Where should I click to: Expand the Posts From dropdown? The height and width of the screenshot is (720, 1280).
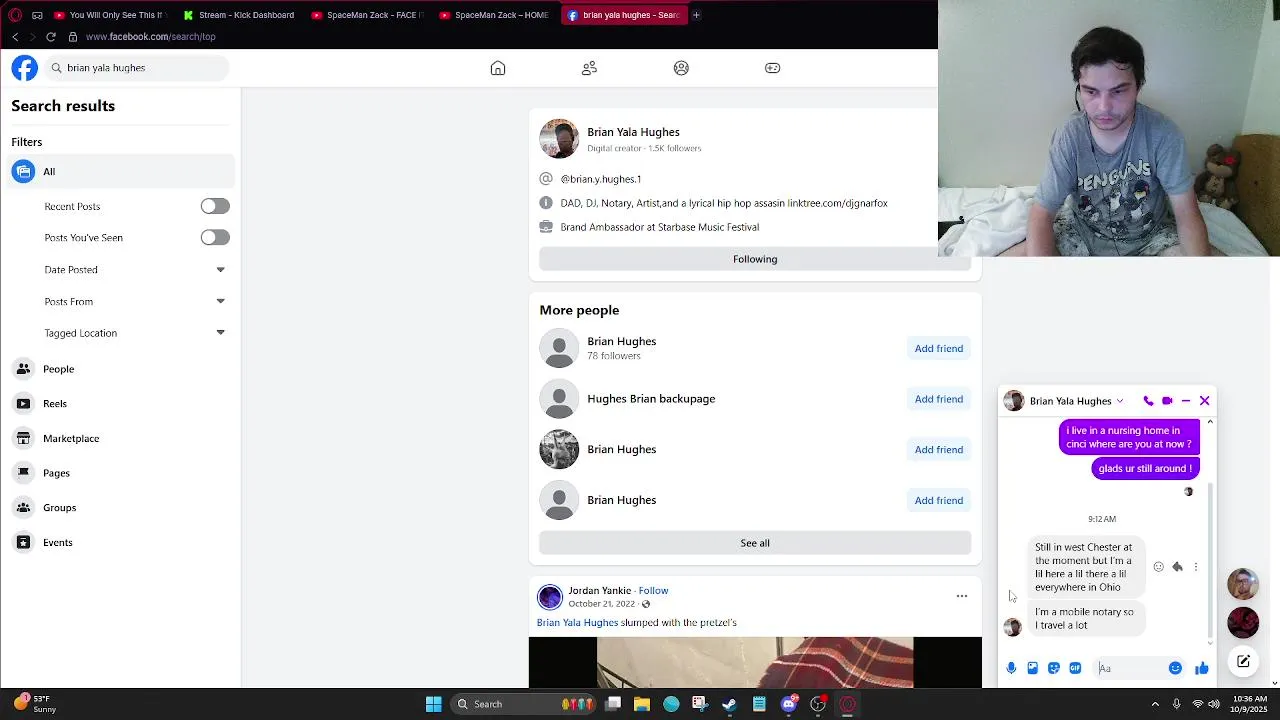point(220,301)
